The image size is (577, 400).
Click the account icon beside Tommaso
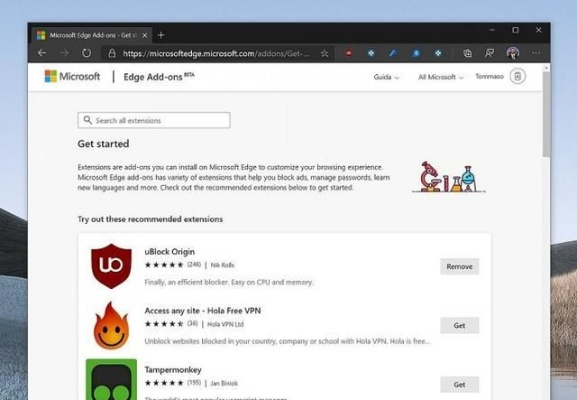tap(517, 76)
